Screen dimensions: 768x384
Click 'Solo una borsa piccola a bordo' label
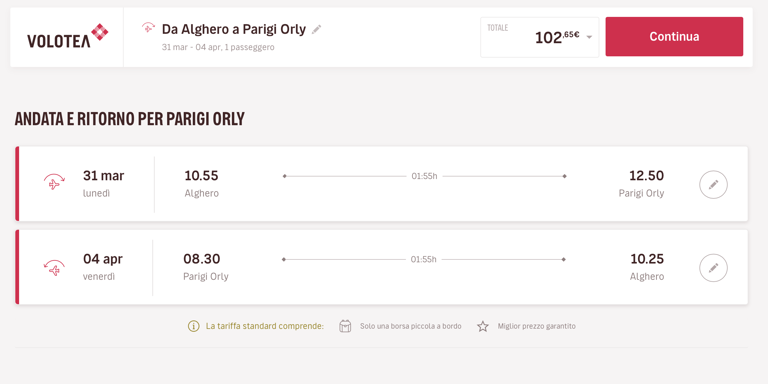(x=410, y=326)
